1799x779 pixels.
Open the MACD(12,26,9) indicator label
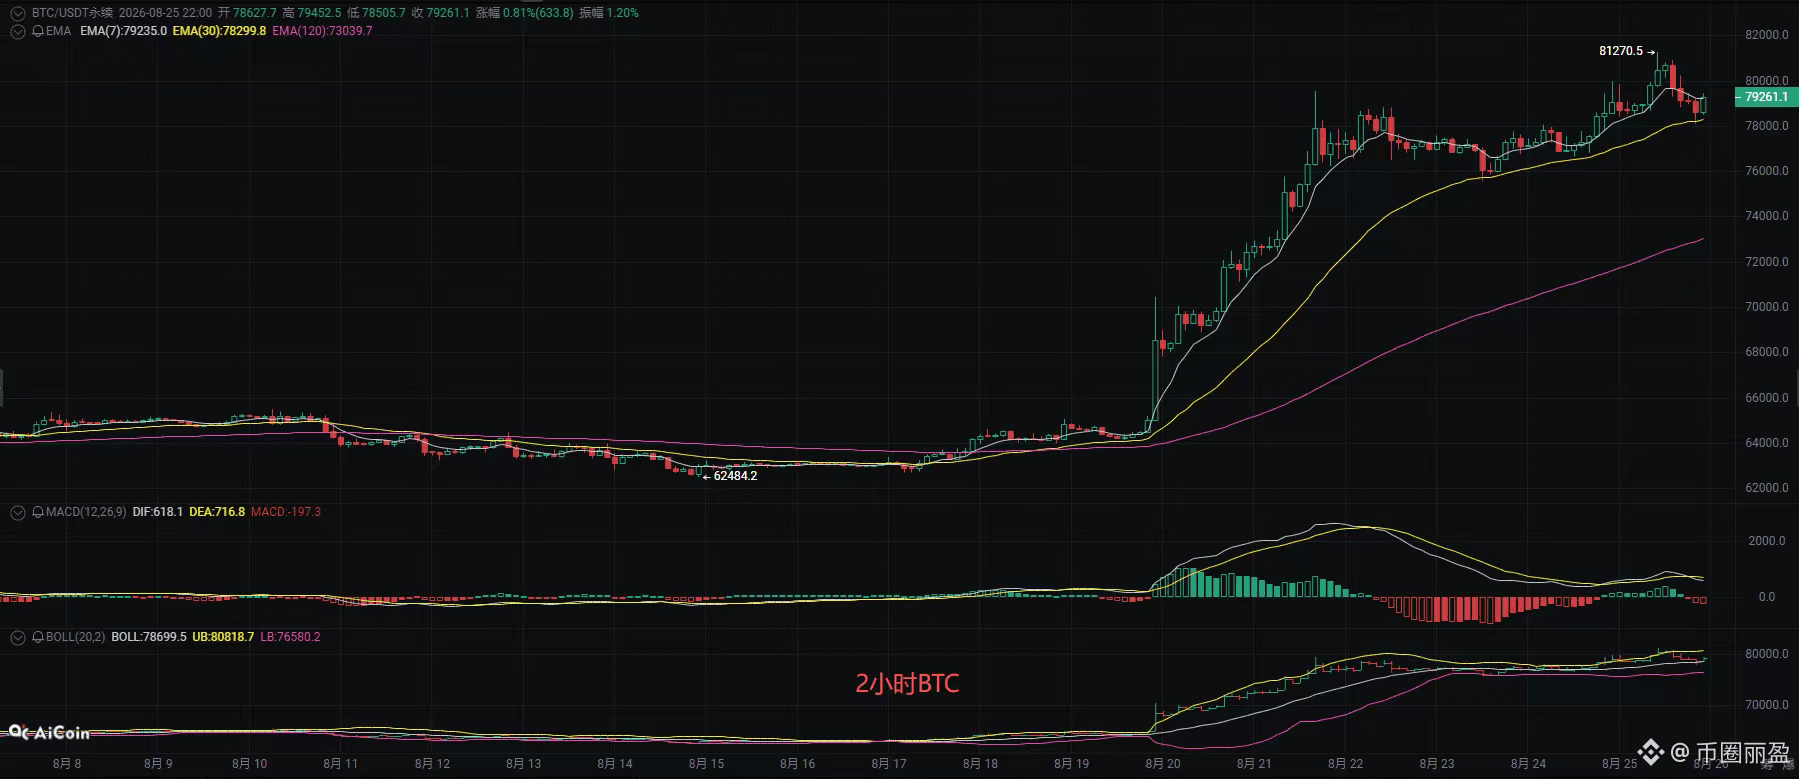86,512
